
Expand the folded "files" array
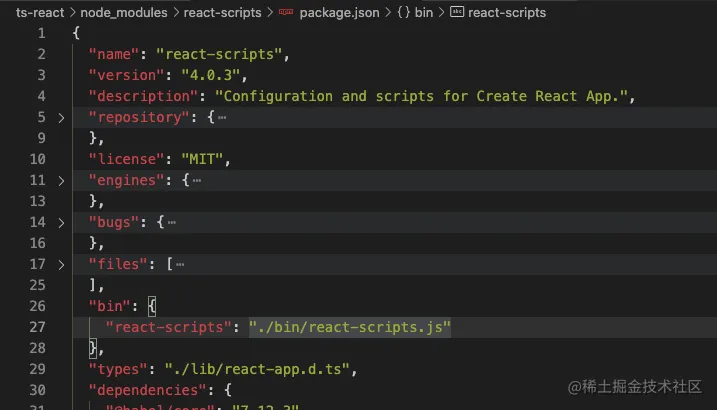[61, 265]
